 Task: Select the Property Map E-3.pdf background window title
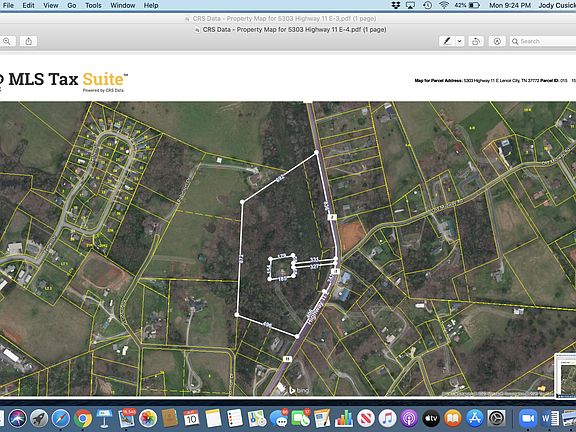pyautogui.click(x=285, y=18)
